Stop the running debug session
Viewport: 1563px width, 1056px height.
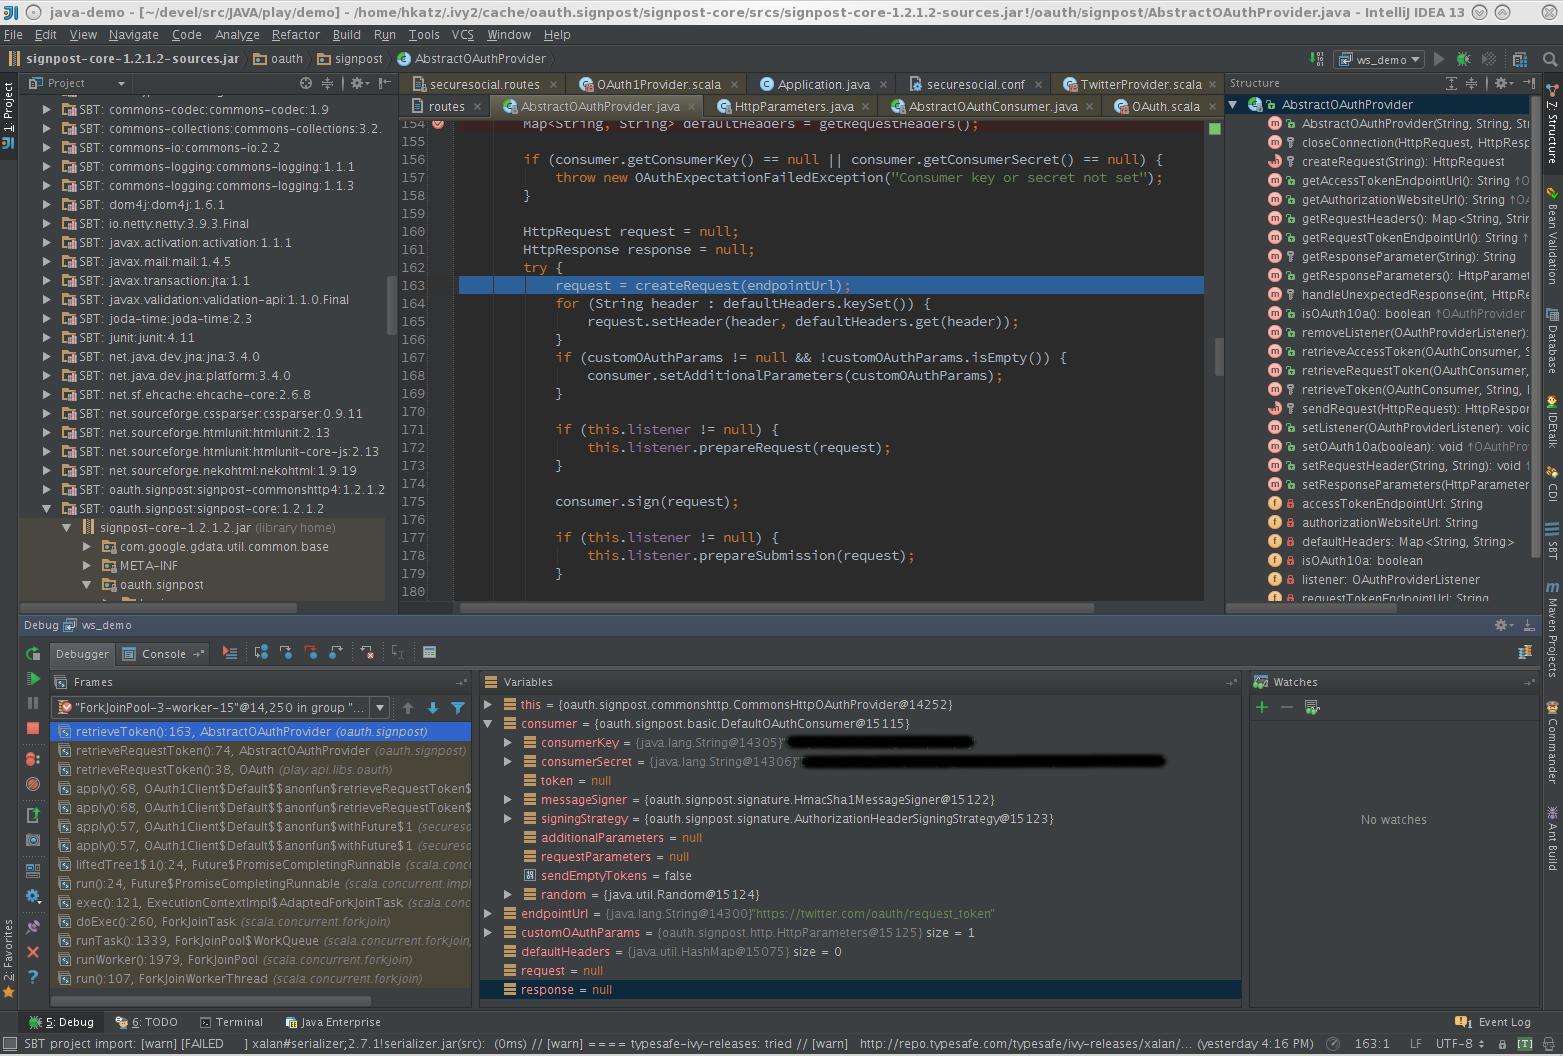pos(33,729)
